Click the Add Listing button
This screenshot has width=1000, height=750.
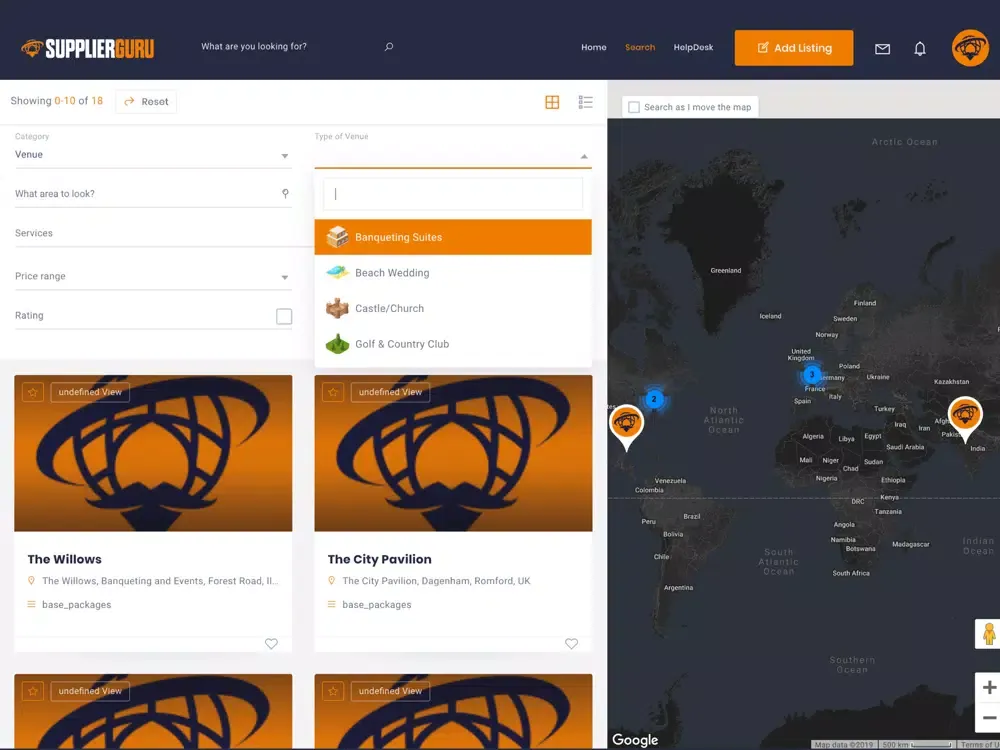click(793, 48)
